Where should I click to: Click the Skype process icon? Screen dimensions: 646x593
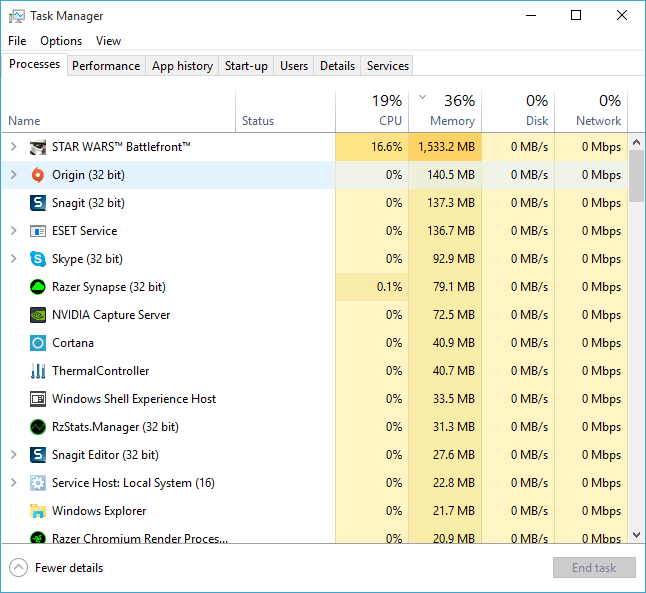click(38, 259)
